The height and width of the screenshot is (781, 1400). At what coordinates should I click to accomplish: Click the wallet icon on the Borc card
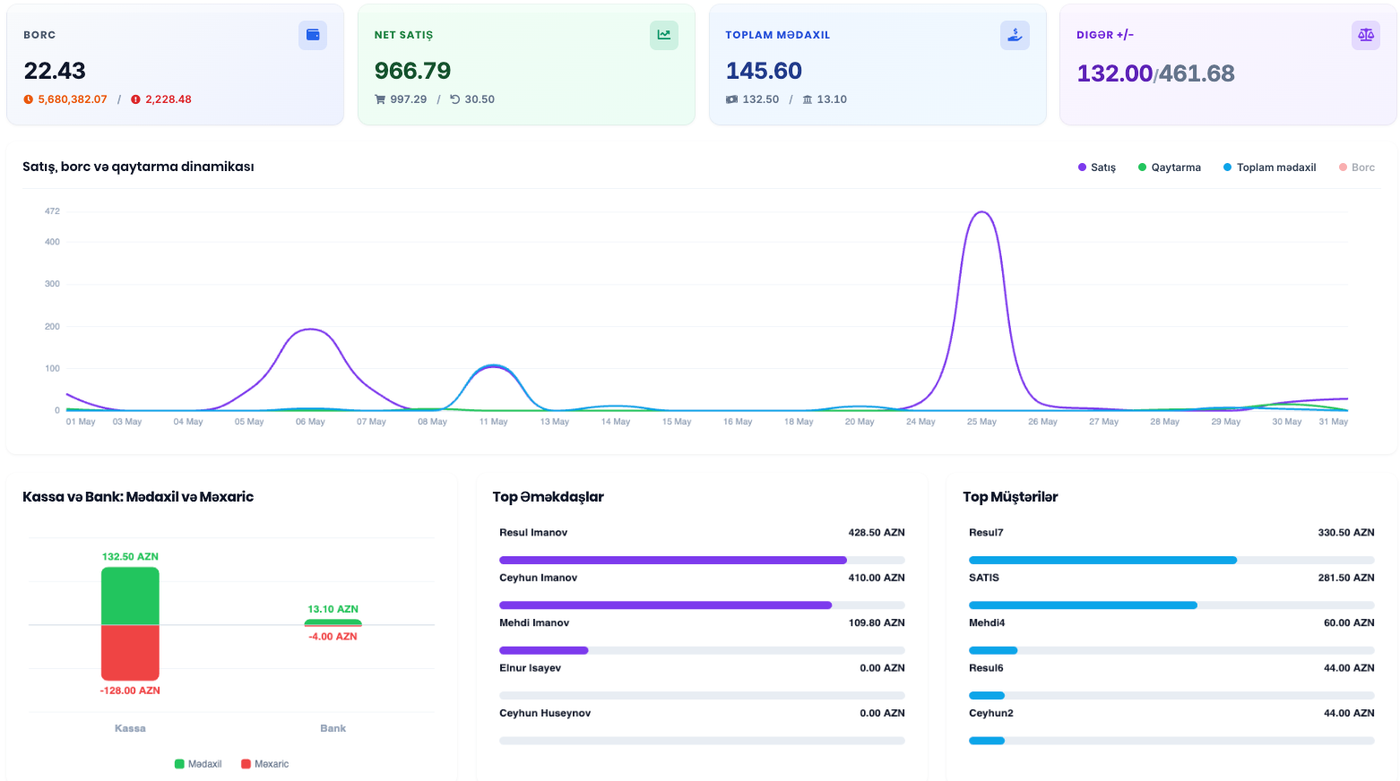(x=313, y=35)
